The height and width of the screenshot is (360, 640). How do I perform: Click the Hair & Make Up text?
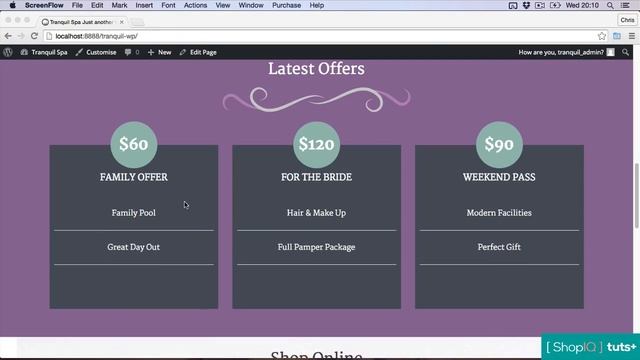pos(316,213)
